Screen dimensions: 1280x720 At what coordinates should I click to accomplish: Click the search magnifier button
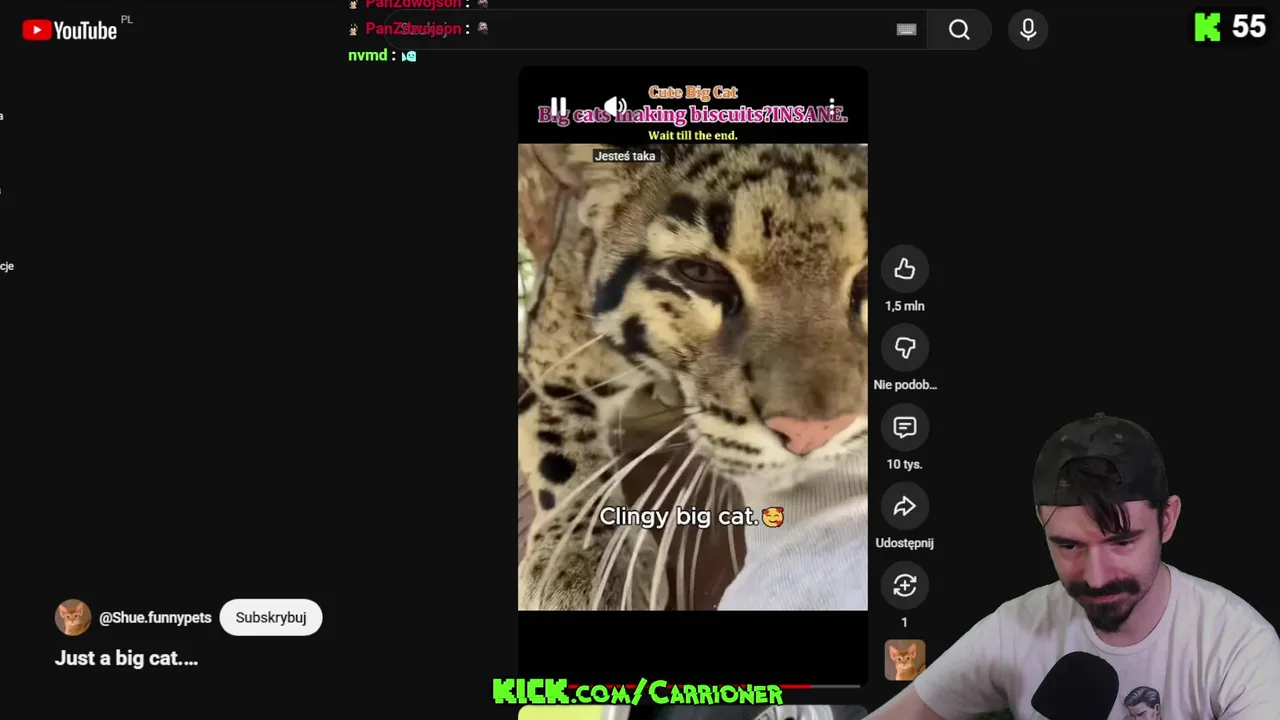pos(959,30)
